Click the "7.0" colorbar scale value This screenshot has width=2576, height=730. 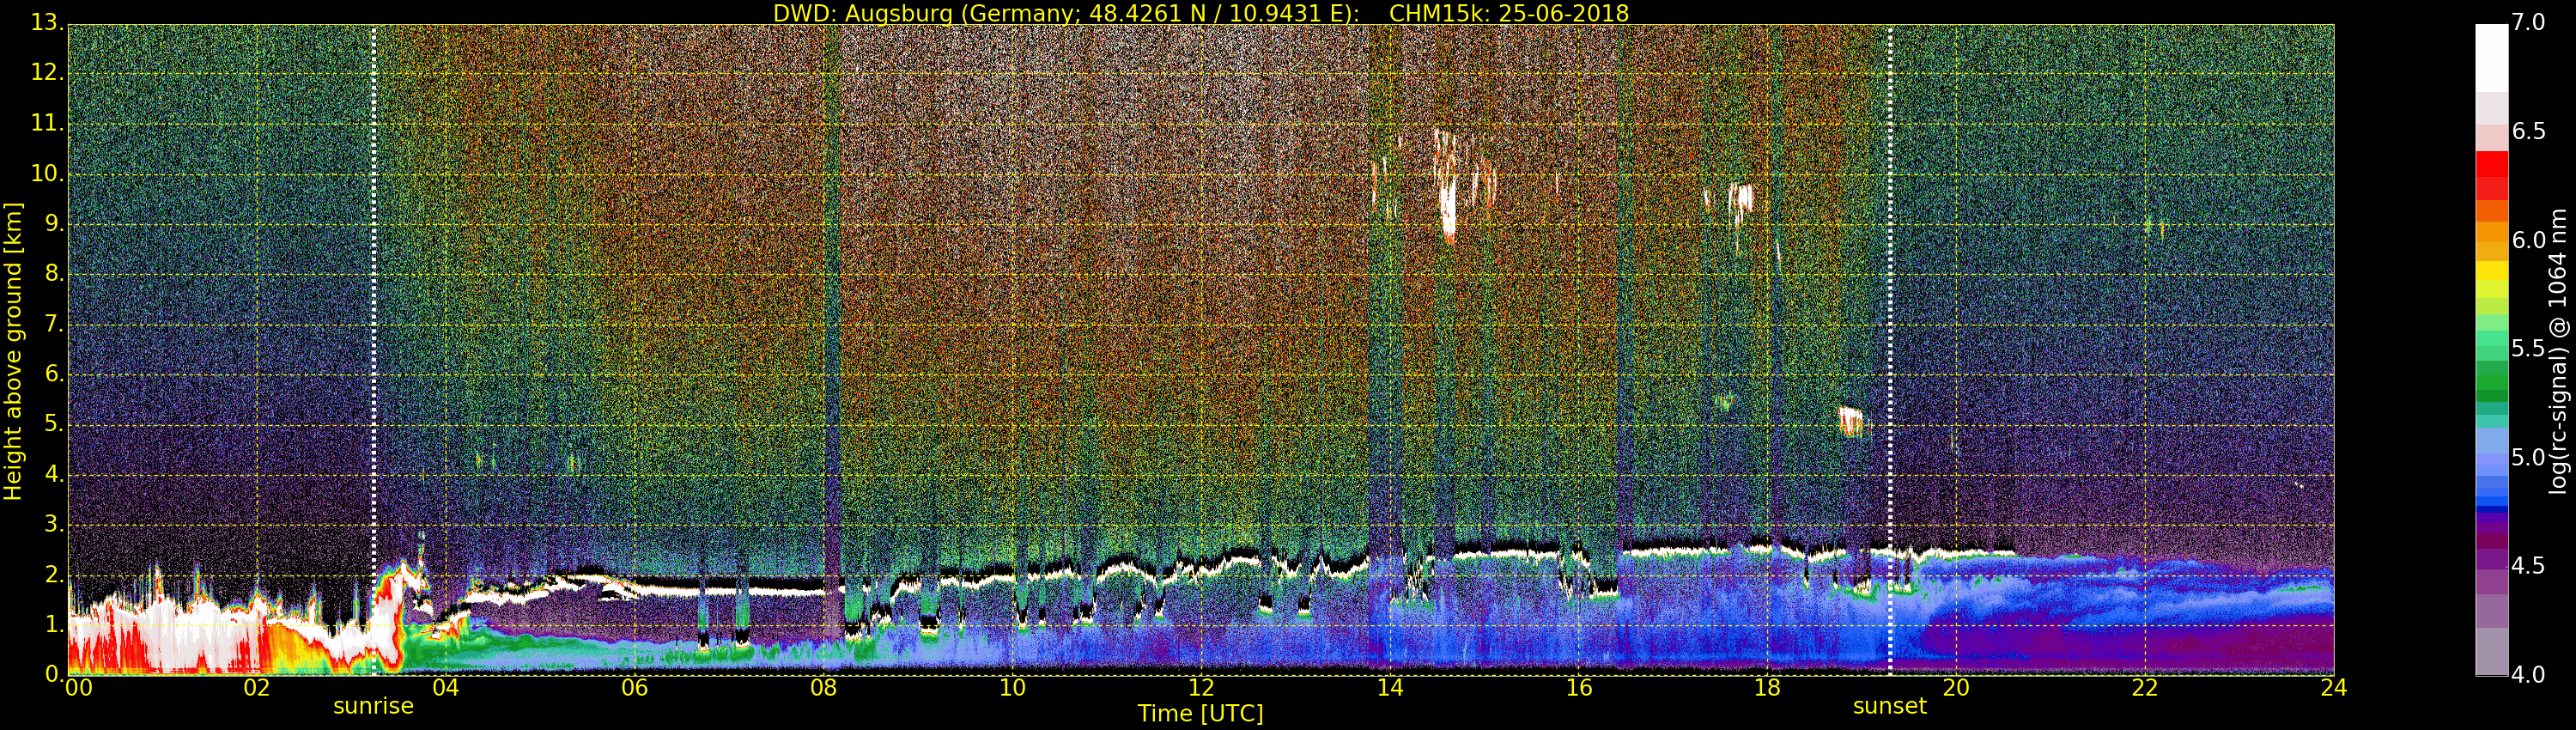[x=2528, y=22]
